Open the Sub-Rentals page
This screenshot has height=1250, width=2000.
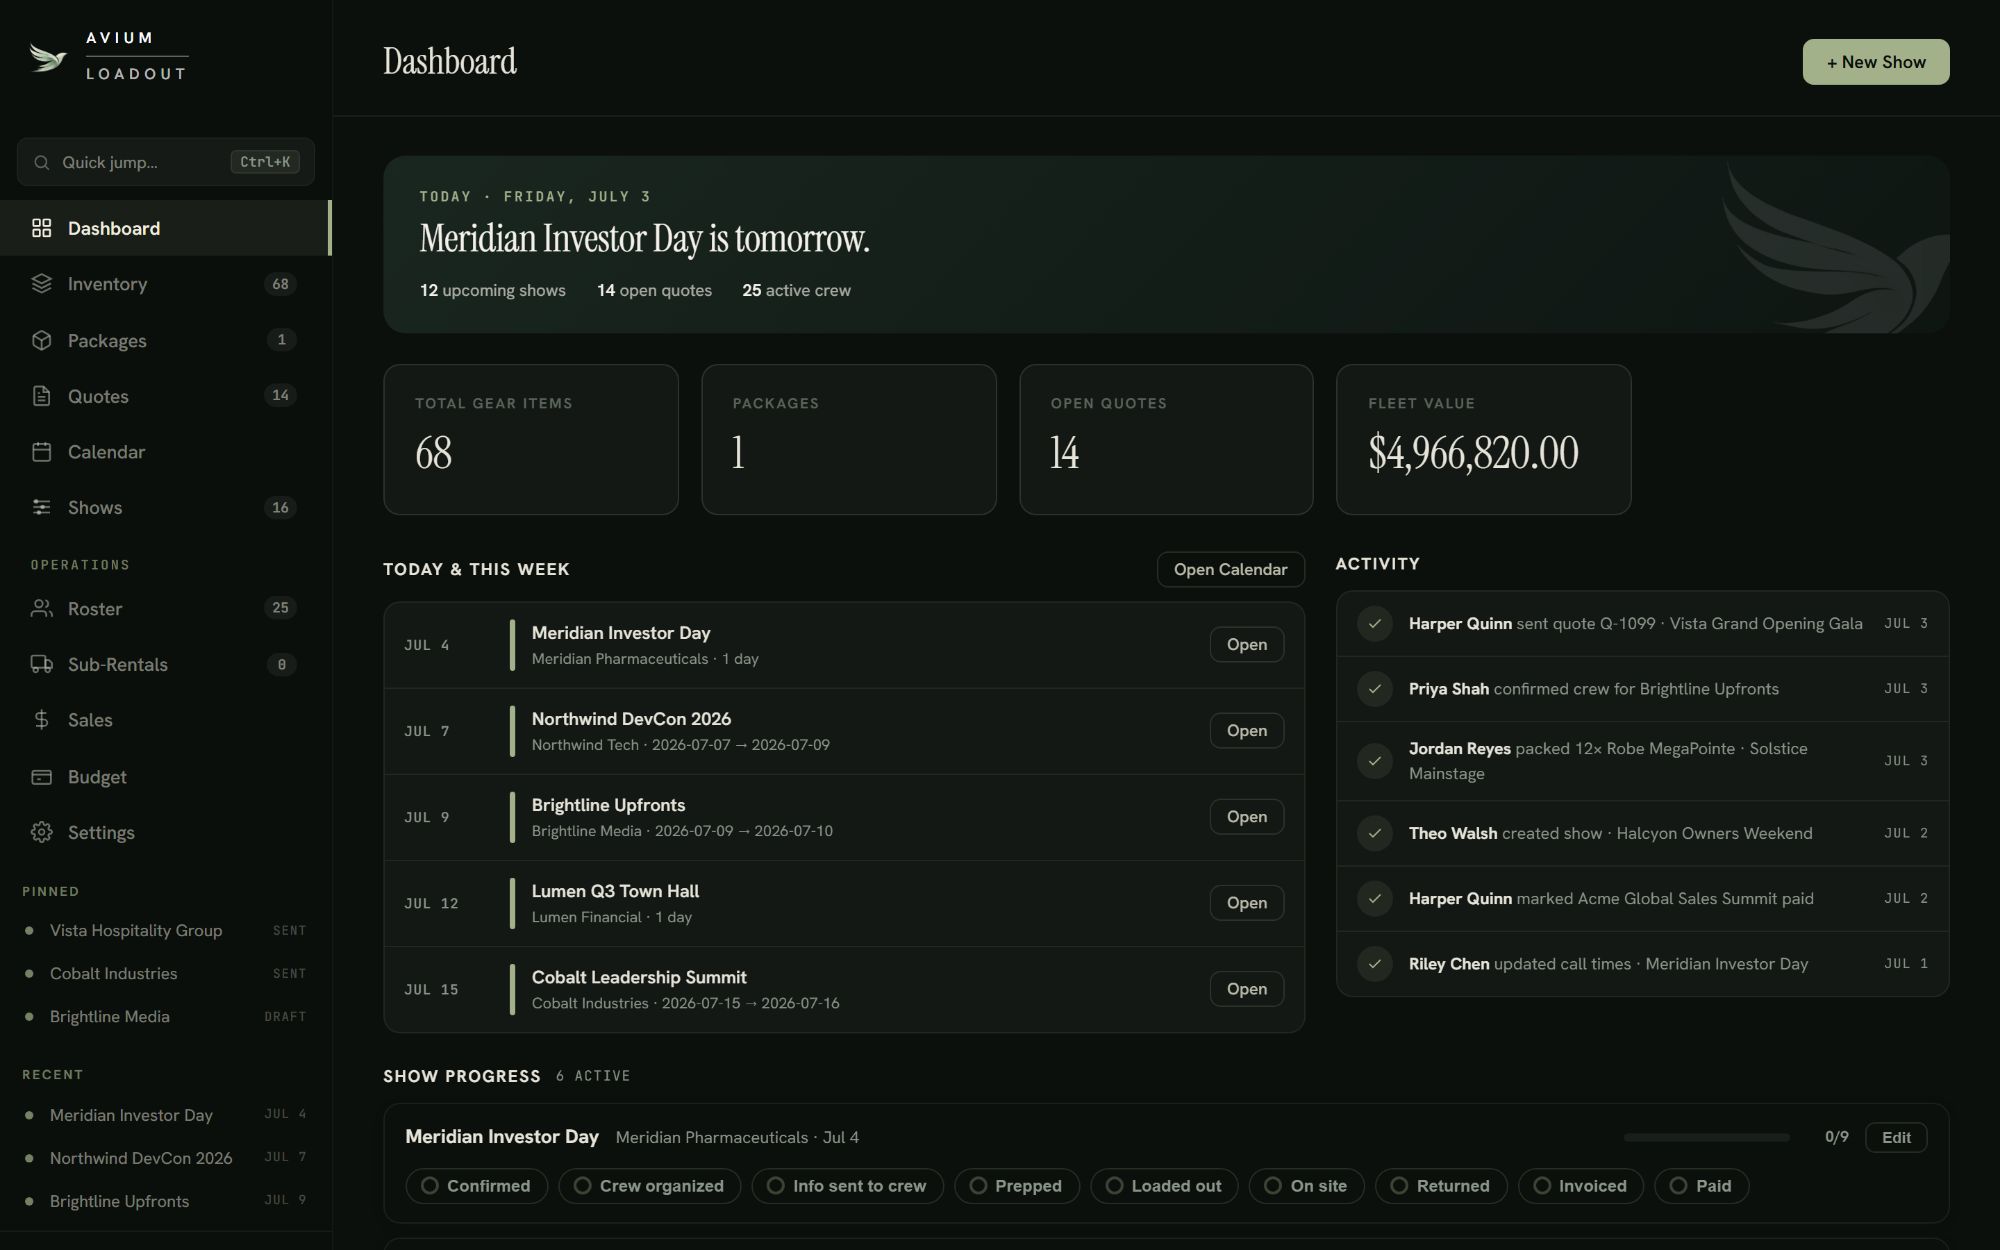pyautogui.click(x=165, y=664)
